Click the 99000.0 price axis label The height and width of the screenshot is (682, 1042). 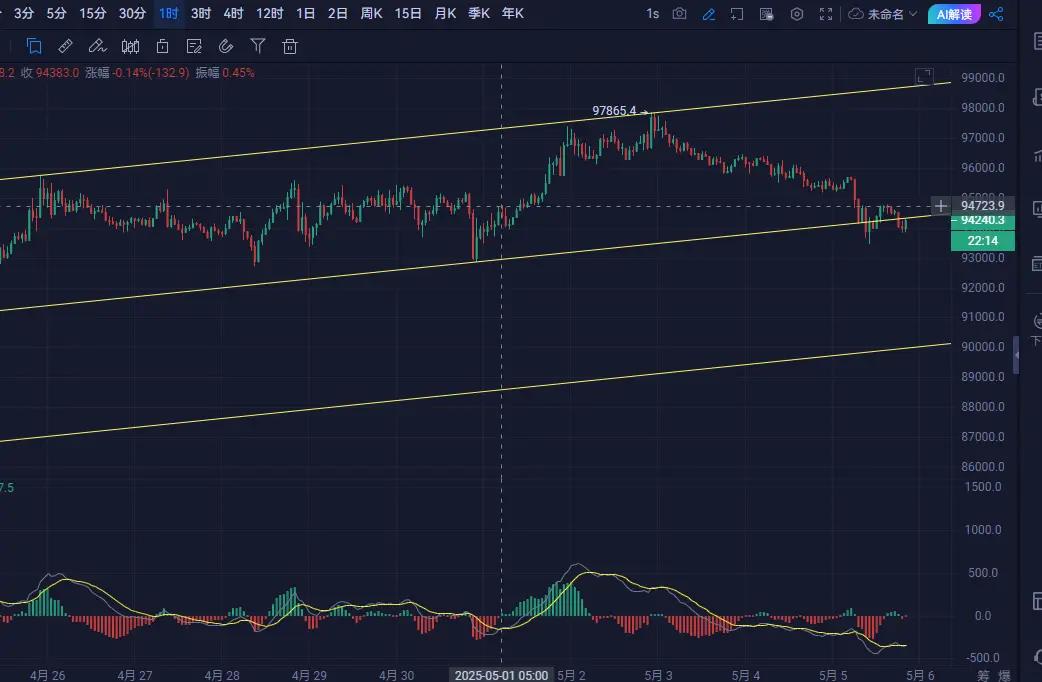click(x=983, y=78)
